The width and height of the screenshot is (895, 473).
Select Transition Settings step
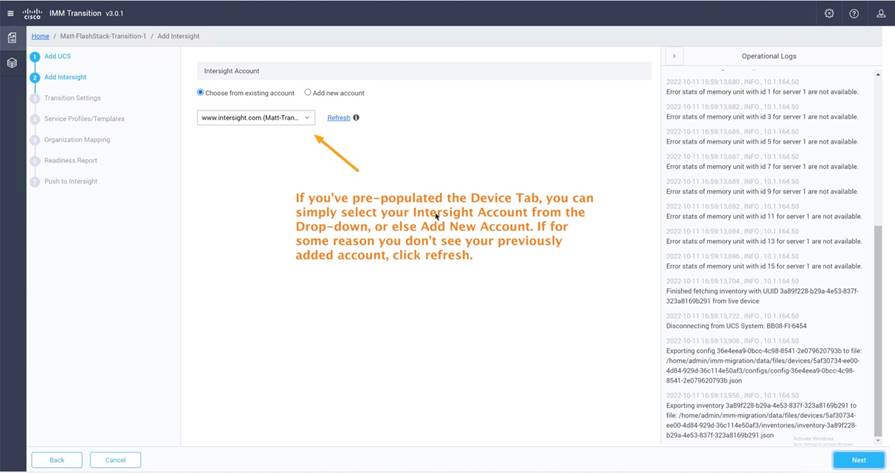[72, 98]
